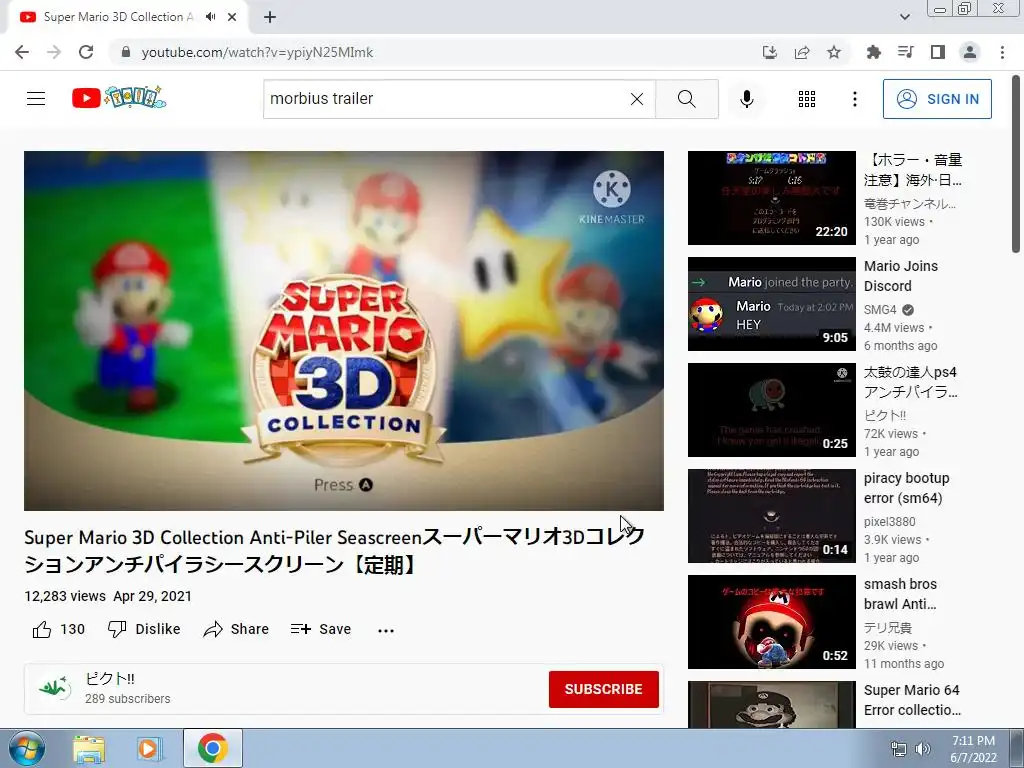Click the Mario Joins Discord title
The width and height of the screenshot is (1024, 768).
click(x=901, y=276)
